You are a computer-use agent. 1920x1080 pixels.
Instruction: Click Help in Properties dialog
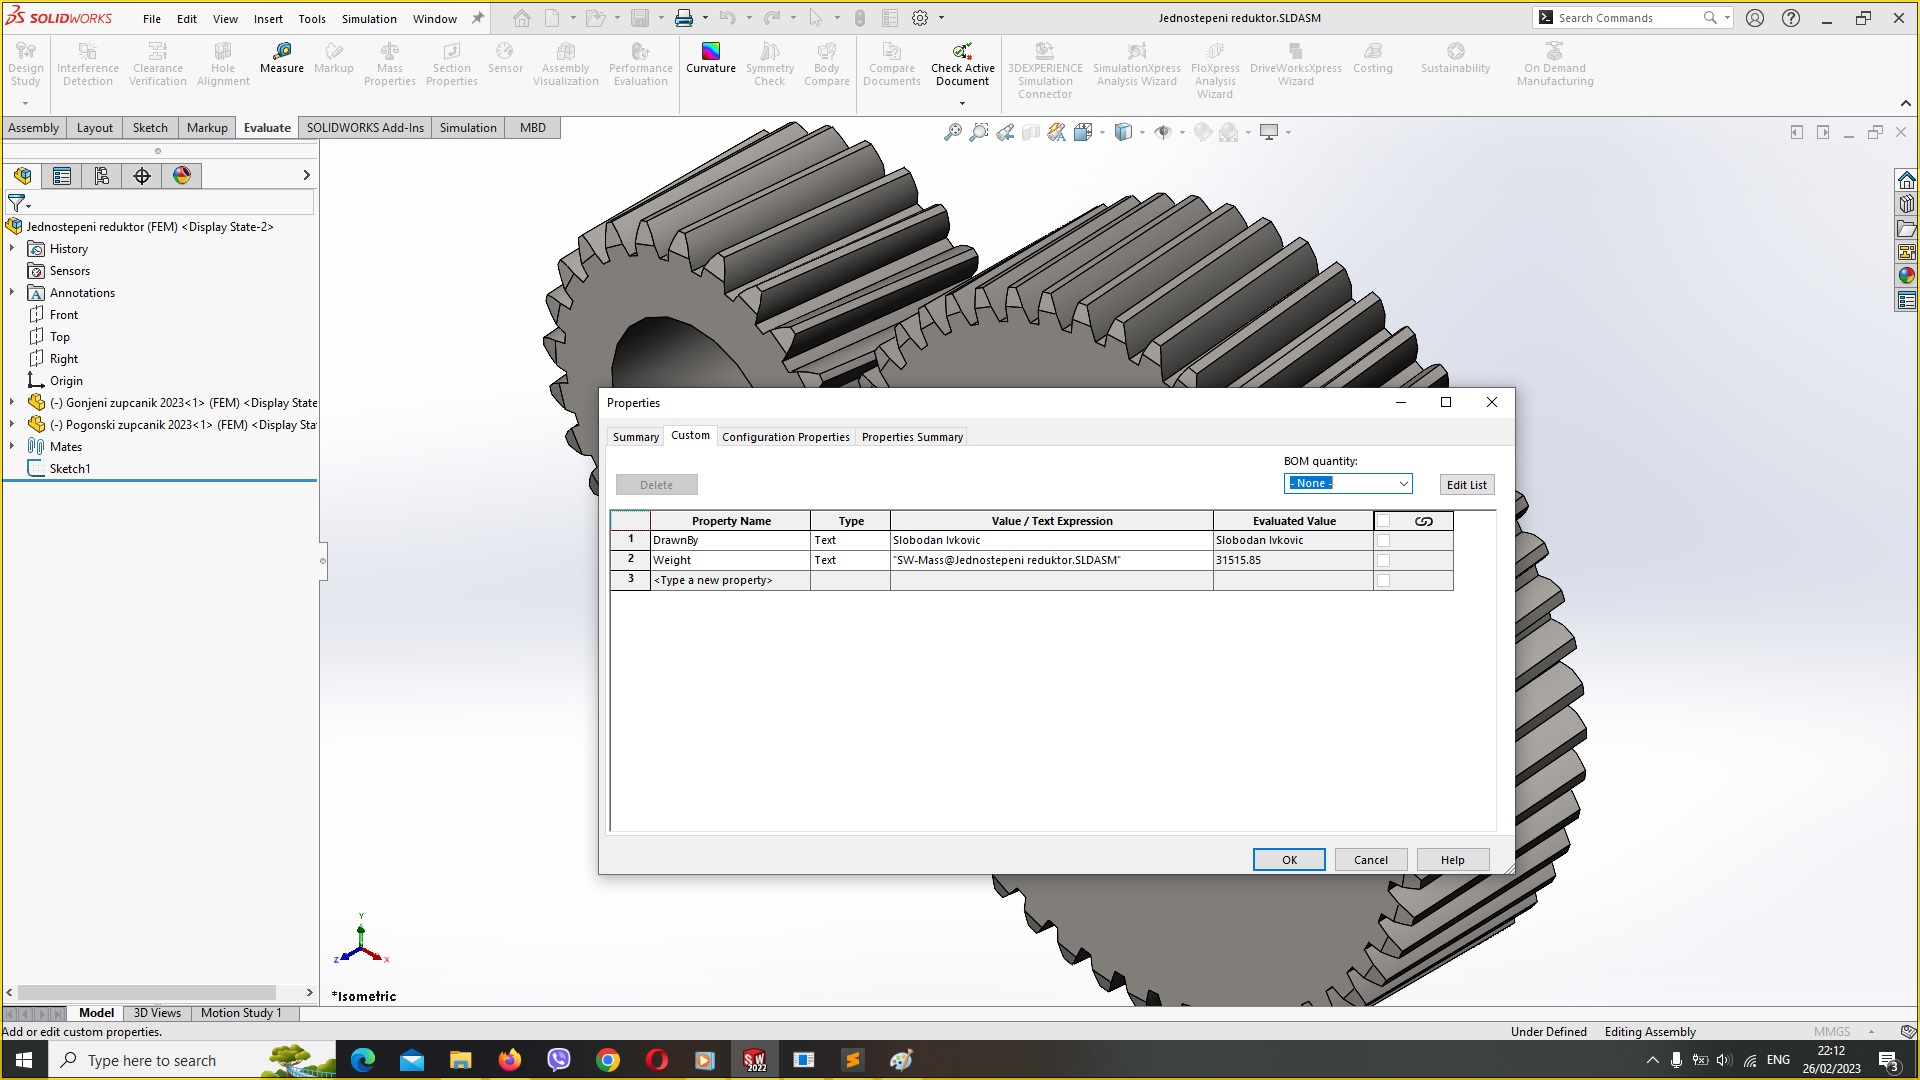point(1453,860)
